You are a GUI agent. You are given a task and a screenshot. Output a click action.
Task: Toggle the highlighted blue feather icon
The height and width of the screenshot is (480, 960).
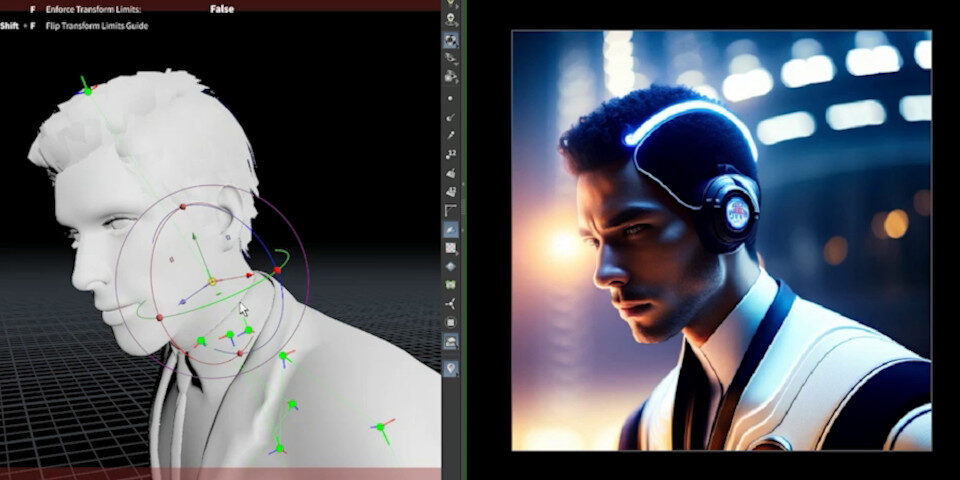point(451,230)
